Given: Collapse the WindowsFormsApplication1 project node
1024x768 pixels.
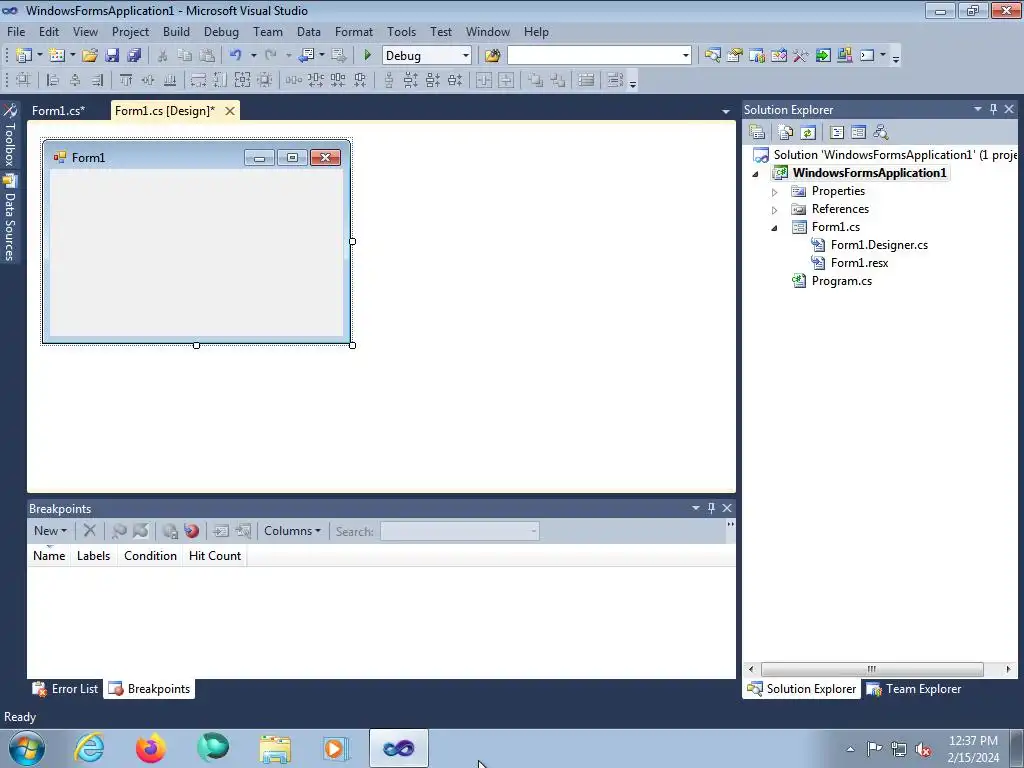Looking at the screenshot, I should 756,174.
